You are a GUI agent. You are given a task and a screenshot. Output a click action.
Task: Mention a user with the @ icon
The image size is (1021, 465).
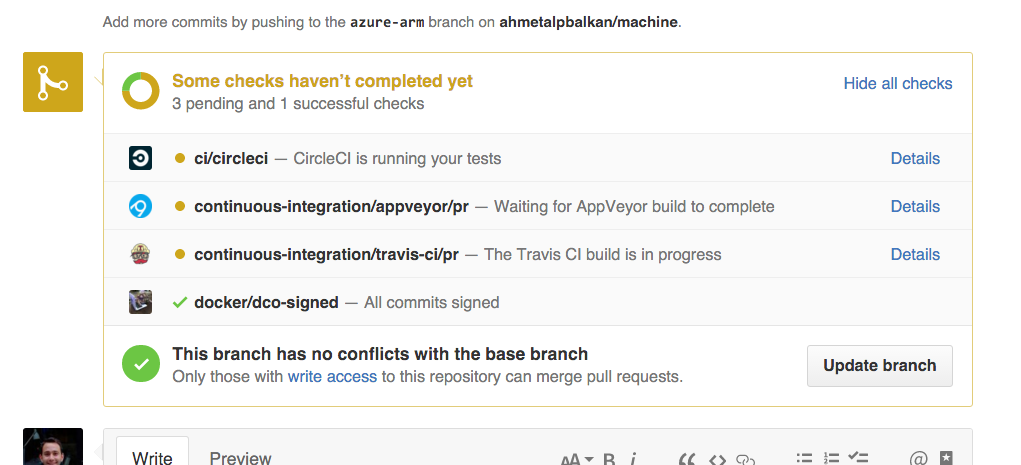(x=917, y=460)
